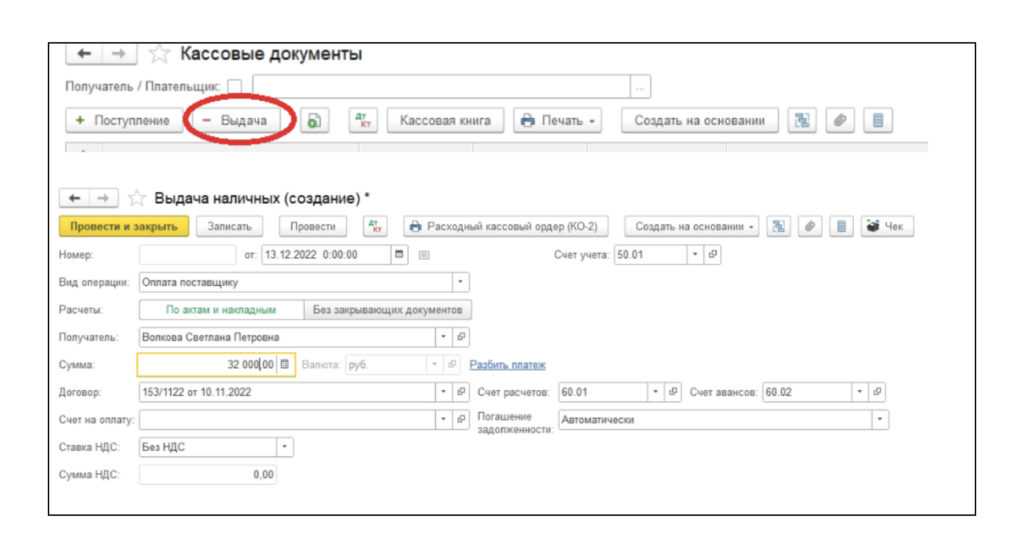
Task: Open the Кассовая книга report
Action: point(445,121)
